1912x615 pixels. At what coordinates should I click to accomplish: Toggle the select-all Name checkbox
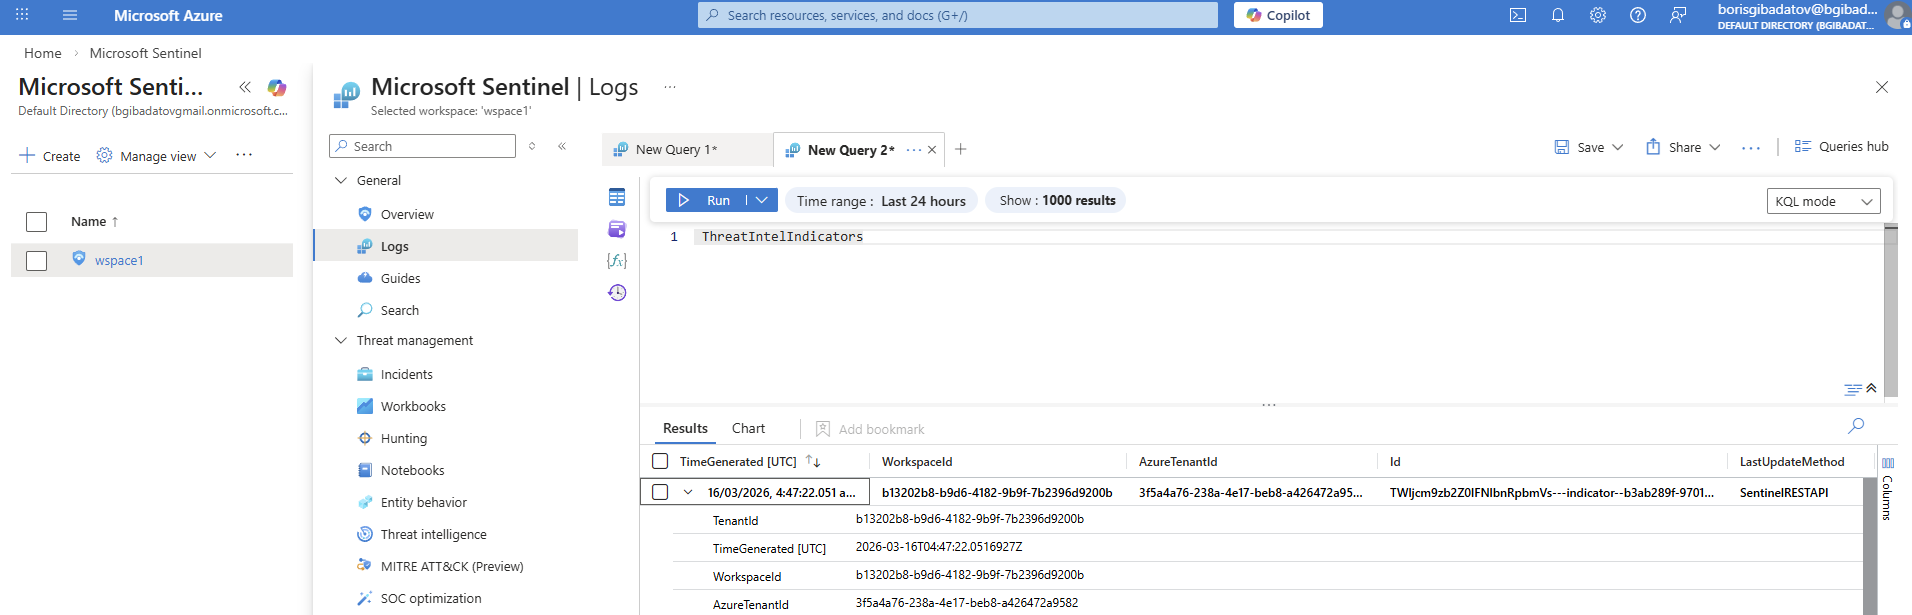(x=37, y=222)
